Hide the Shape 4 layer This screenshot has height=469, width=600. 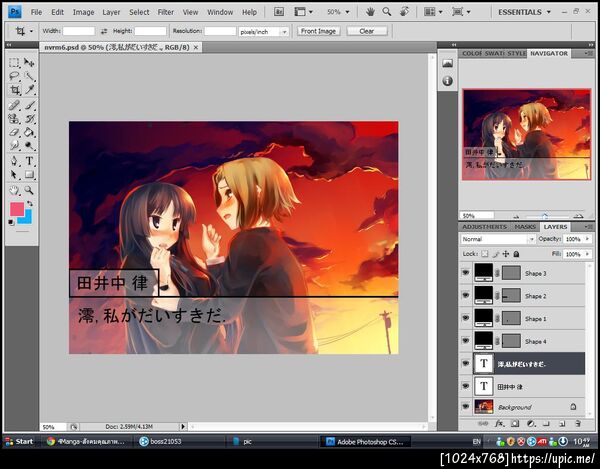point(465,340)
